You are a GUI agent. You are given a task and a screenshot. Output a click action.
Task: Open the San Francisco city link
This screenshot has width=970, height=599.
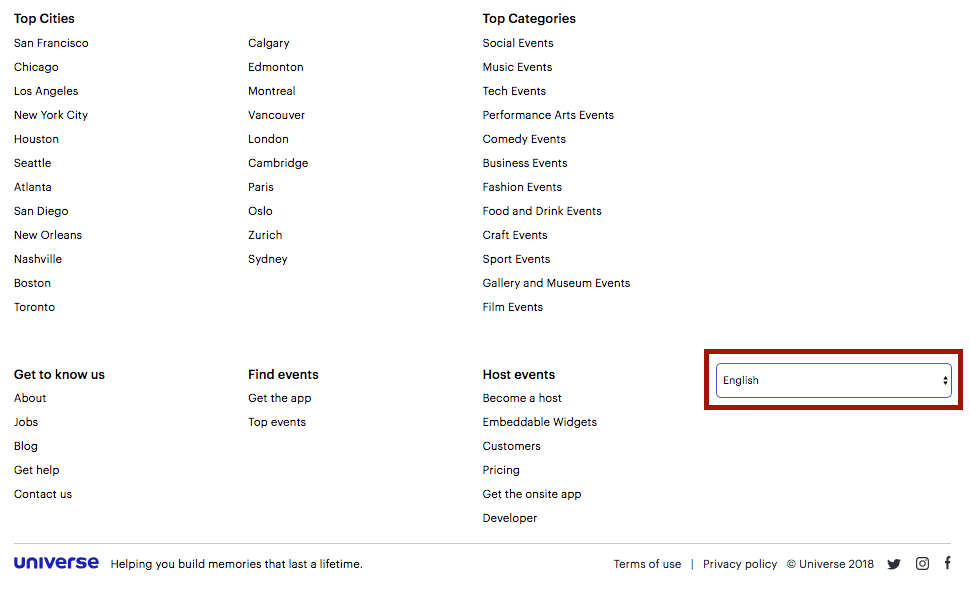click(51, 43)
